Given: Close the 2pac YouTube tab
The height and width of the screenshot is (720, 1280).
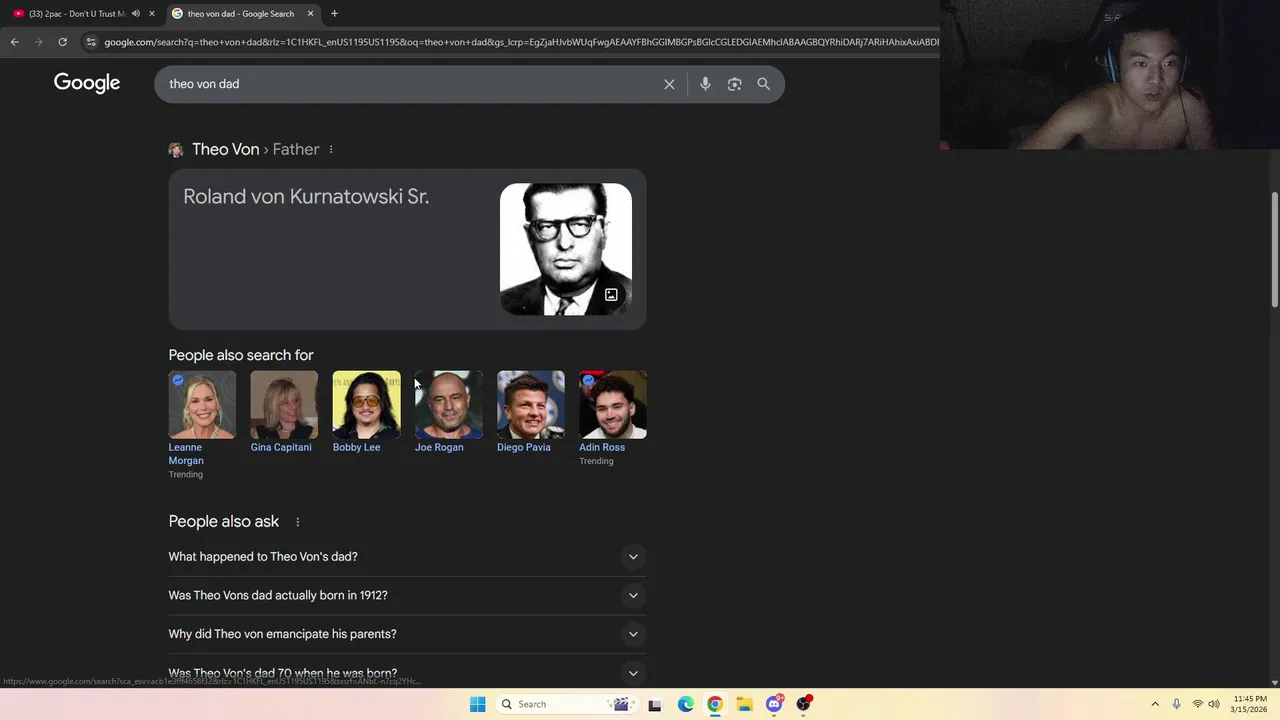Looking at the screenshot, I should click(152, 14).
